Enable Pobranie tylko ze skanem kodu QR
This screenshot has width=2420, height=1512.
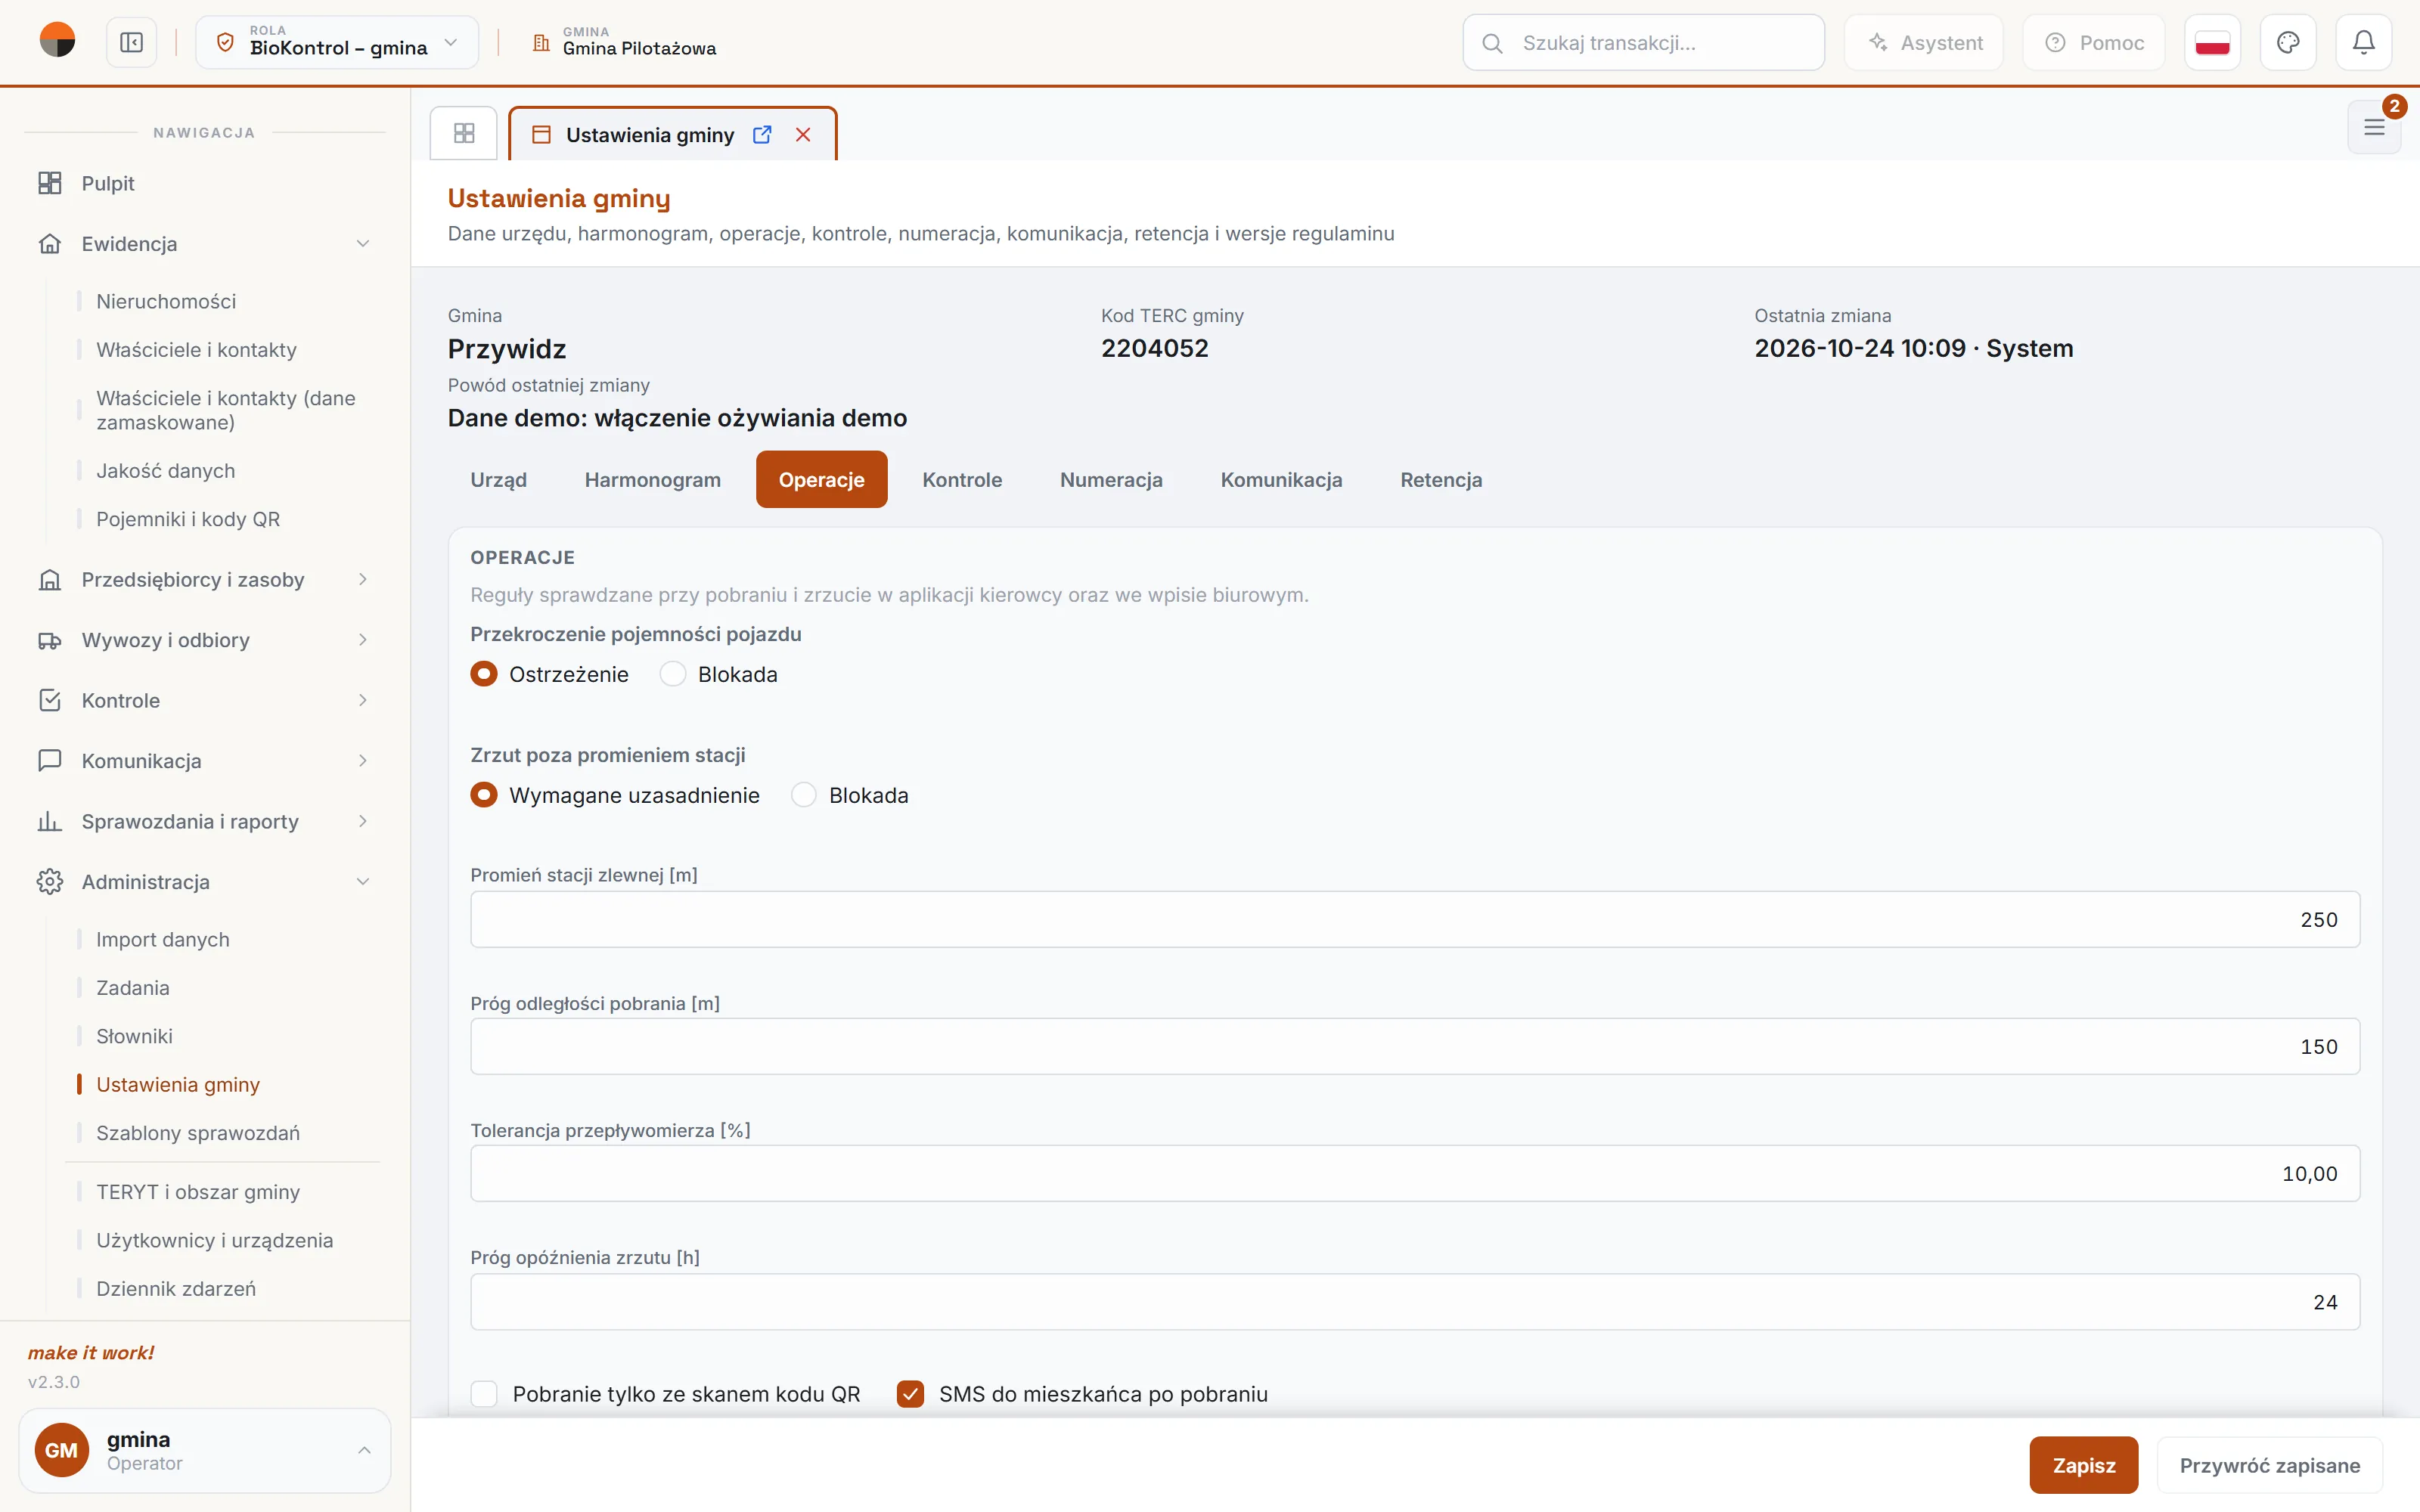point(484,1394)
